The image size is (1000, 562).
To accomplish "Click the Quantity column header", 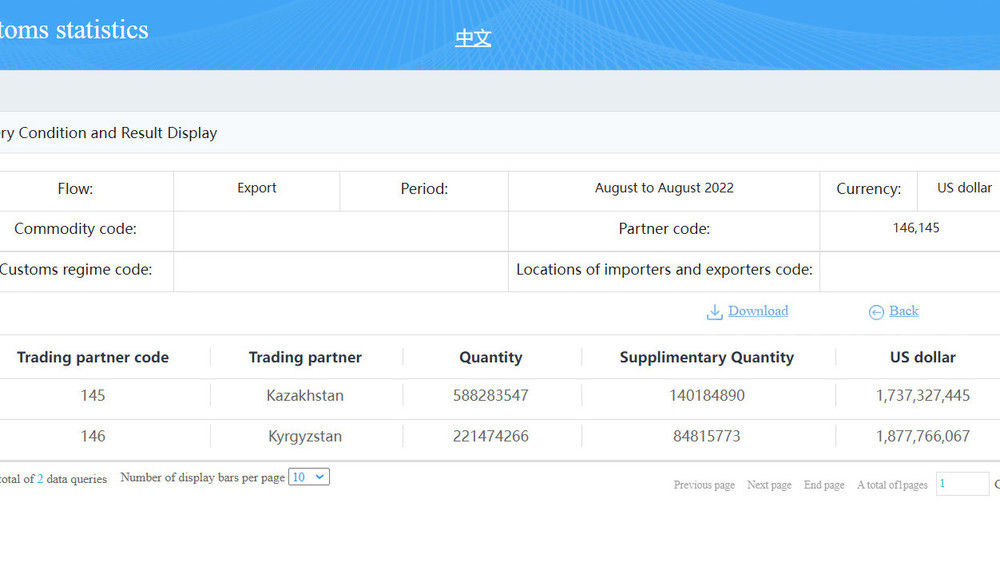I will tap(490, 357).
